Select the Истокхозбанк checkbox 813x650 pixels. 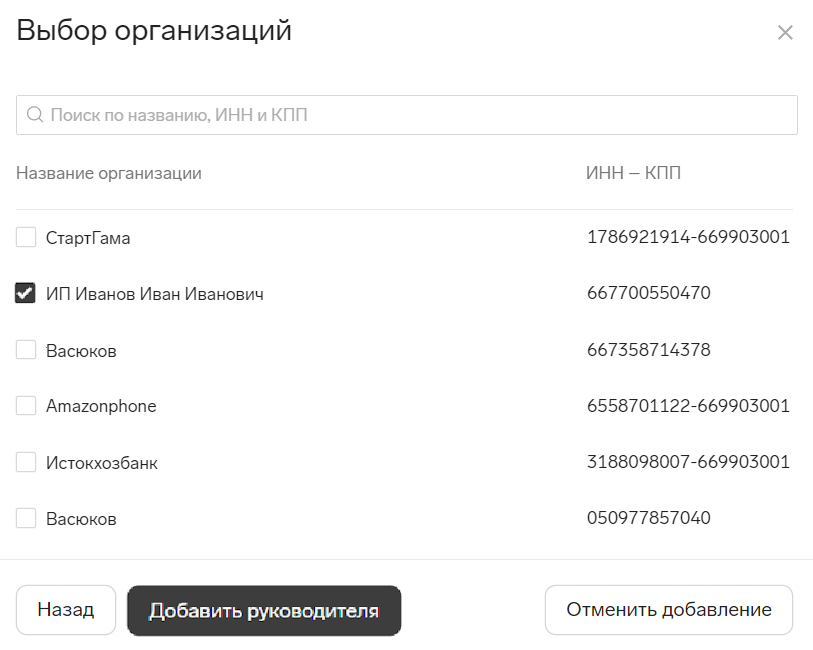[x=26, y=462]
